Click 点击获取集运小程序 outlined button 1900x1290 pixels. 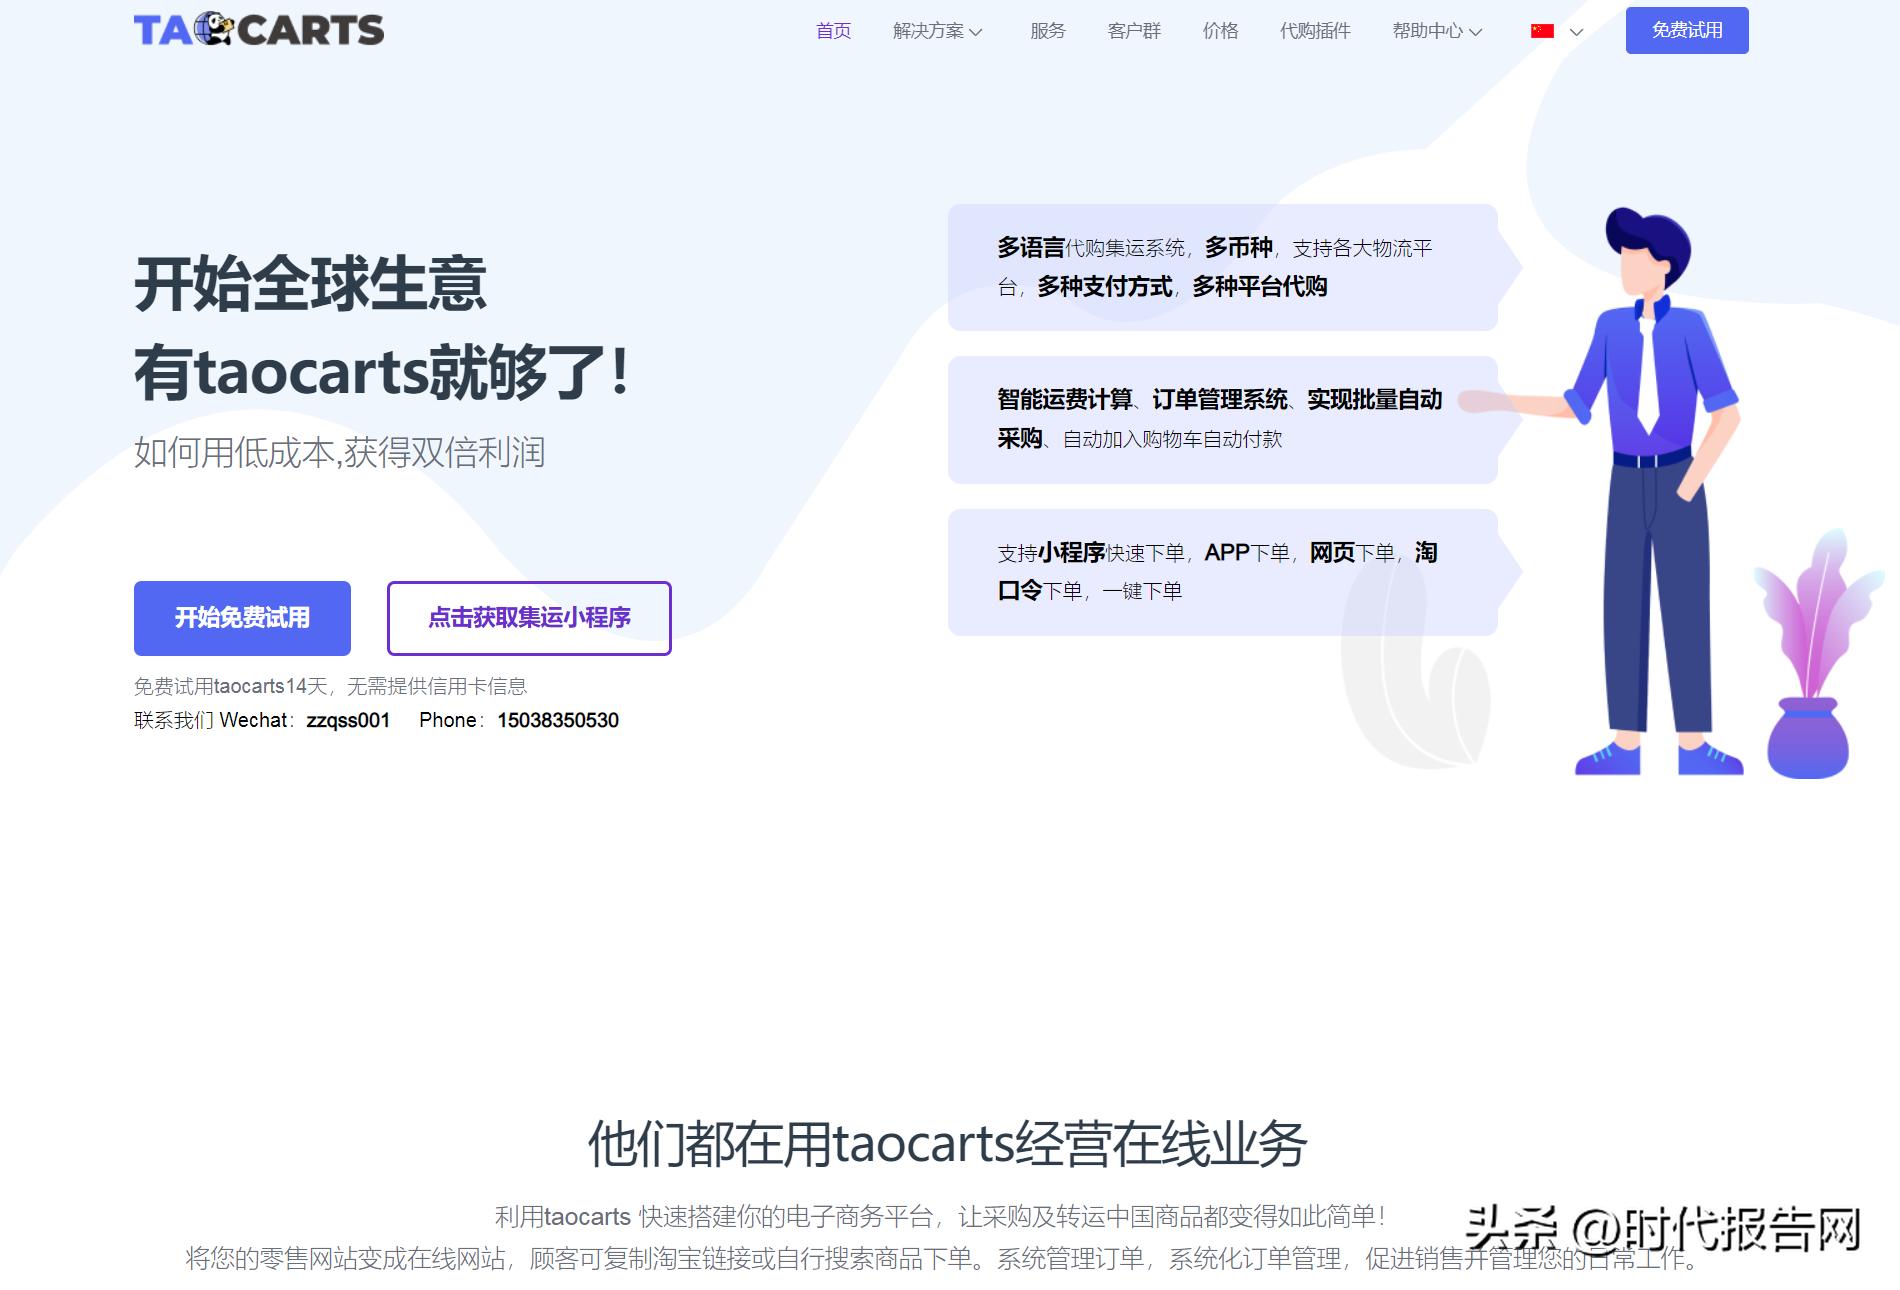click(x=528, y=618)
